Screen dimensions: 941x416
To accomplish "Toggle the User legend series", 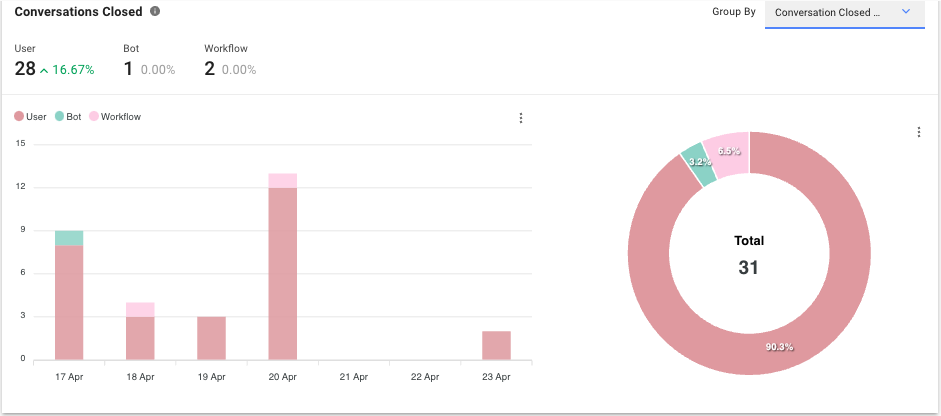I will (30, 117).
